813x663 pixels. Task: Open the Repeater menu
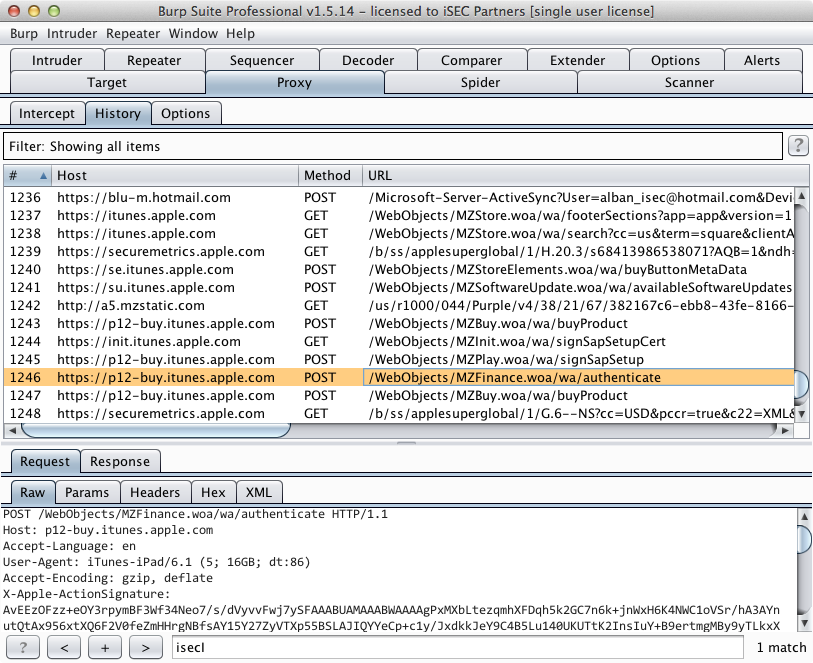coord(133,34)
